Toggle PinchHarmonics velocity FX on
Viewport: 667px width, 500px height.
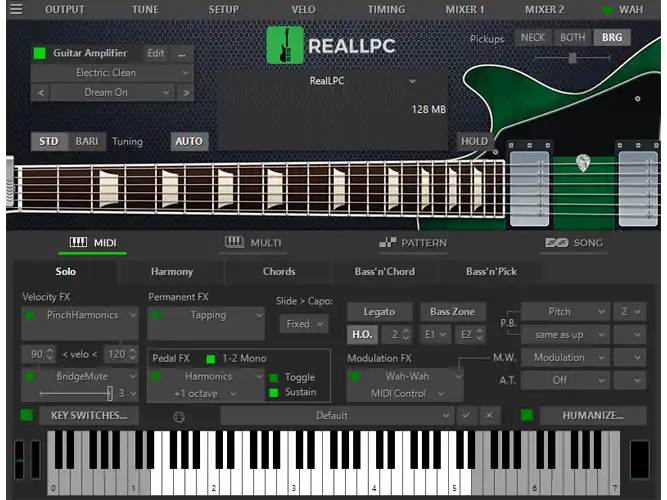point(30,315)
